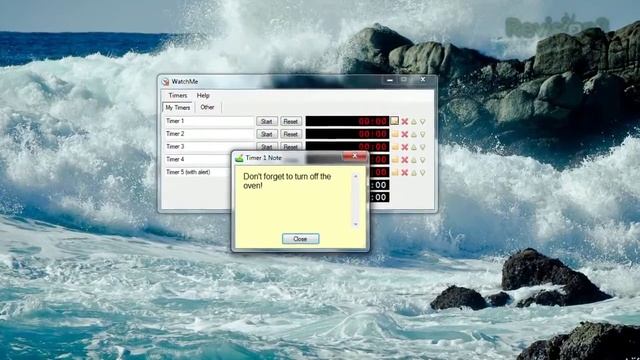
Task: Close the WatchMe window
Action: tap(423, 80)
